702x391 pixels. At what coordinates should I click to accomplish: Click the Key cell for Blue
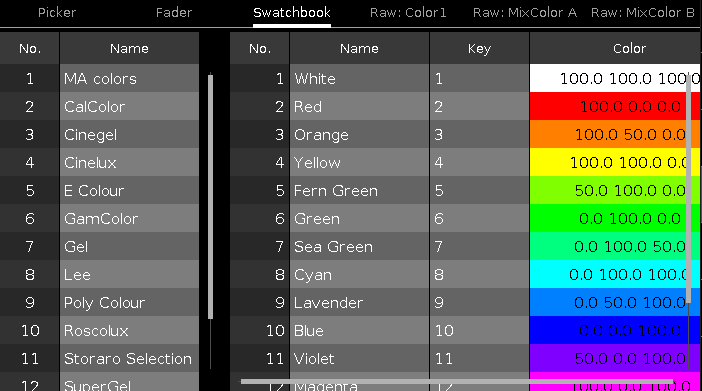click(479, 331)
